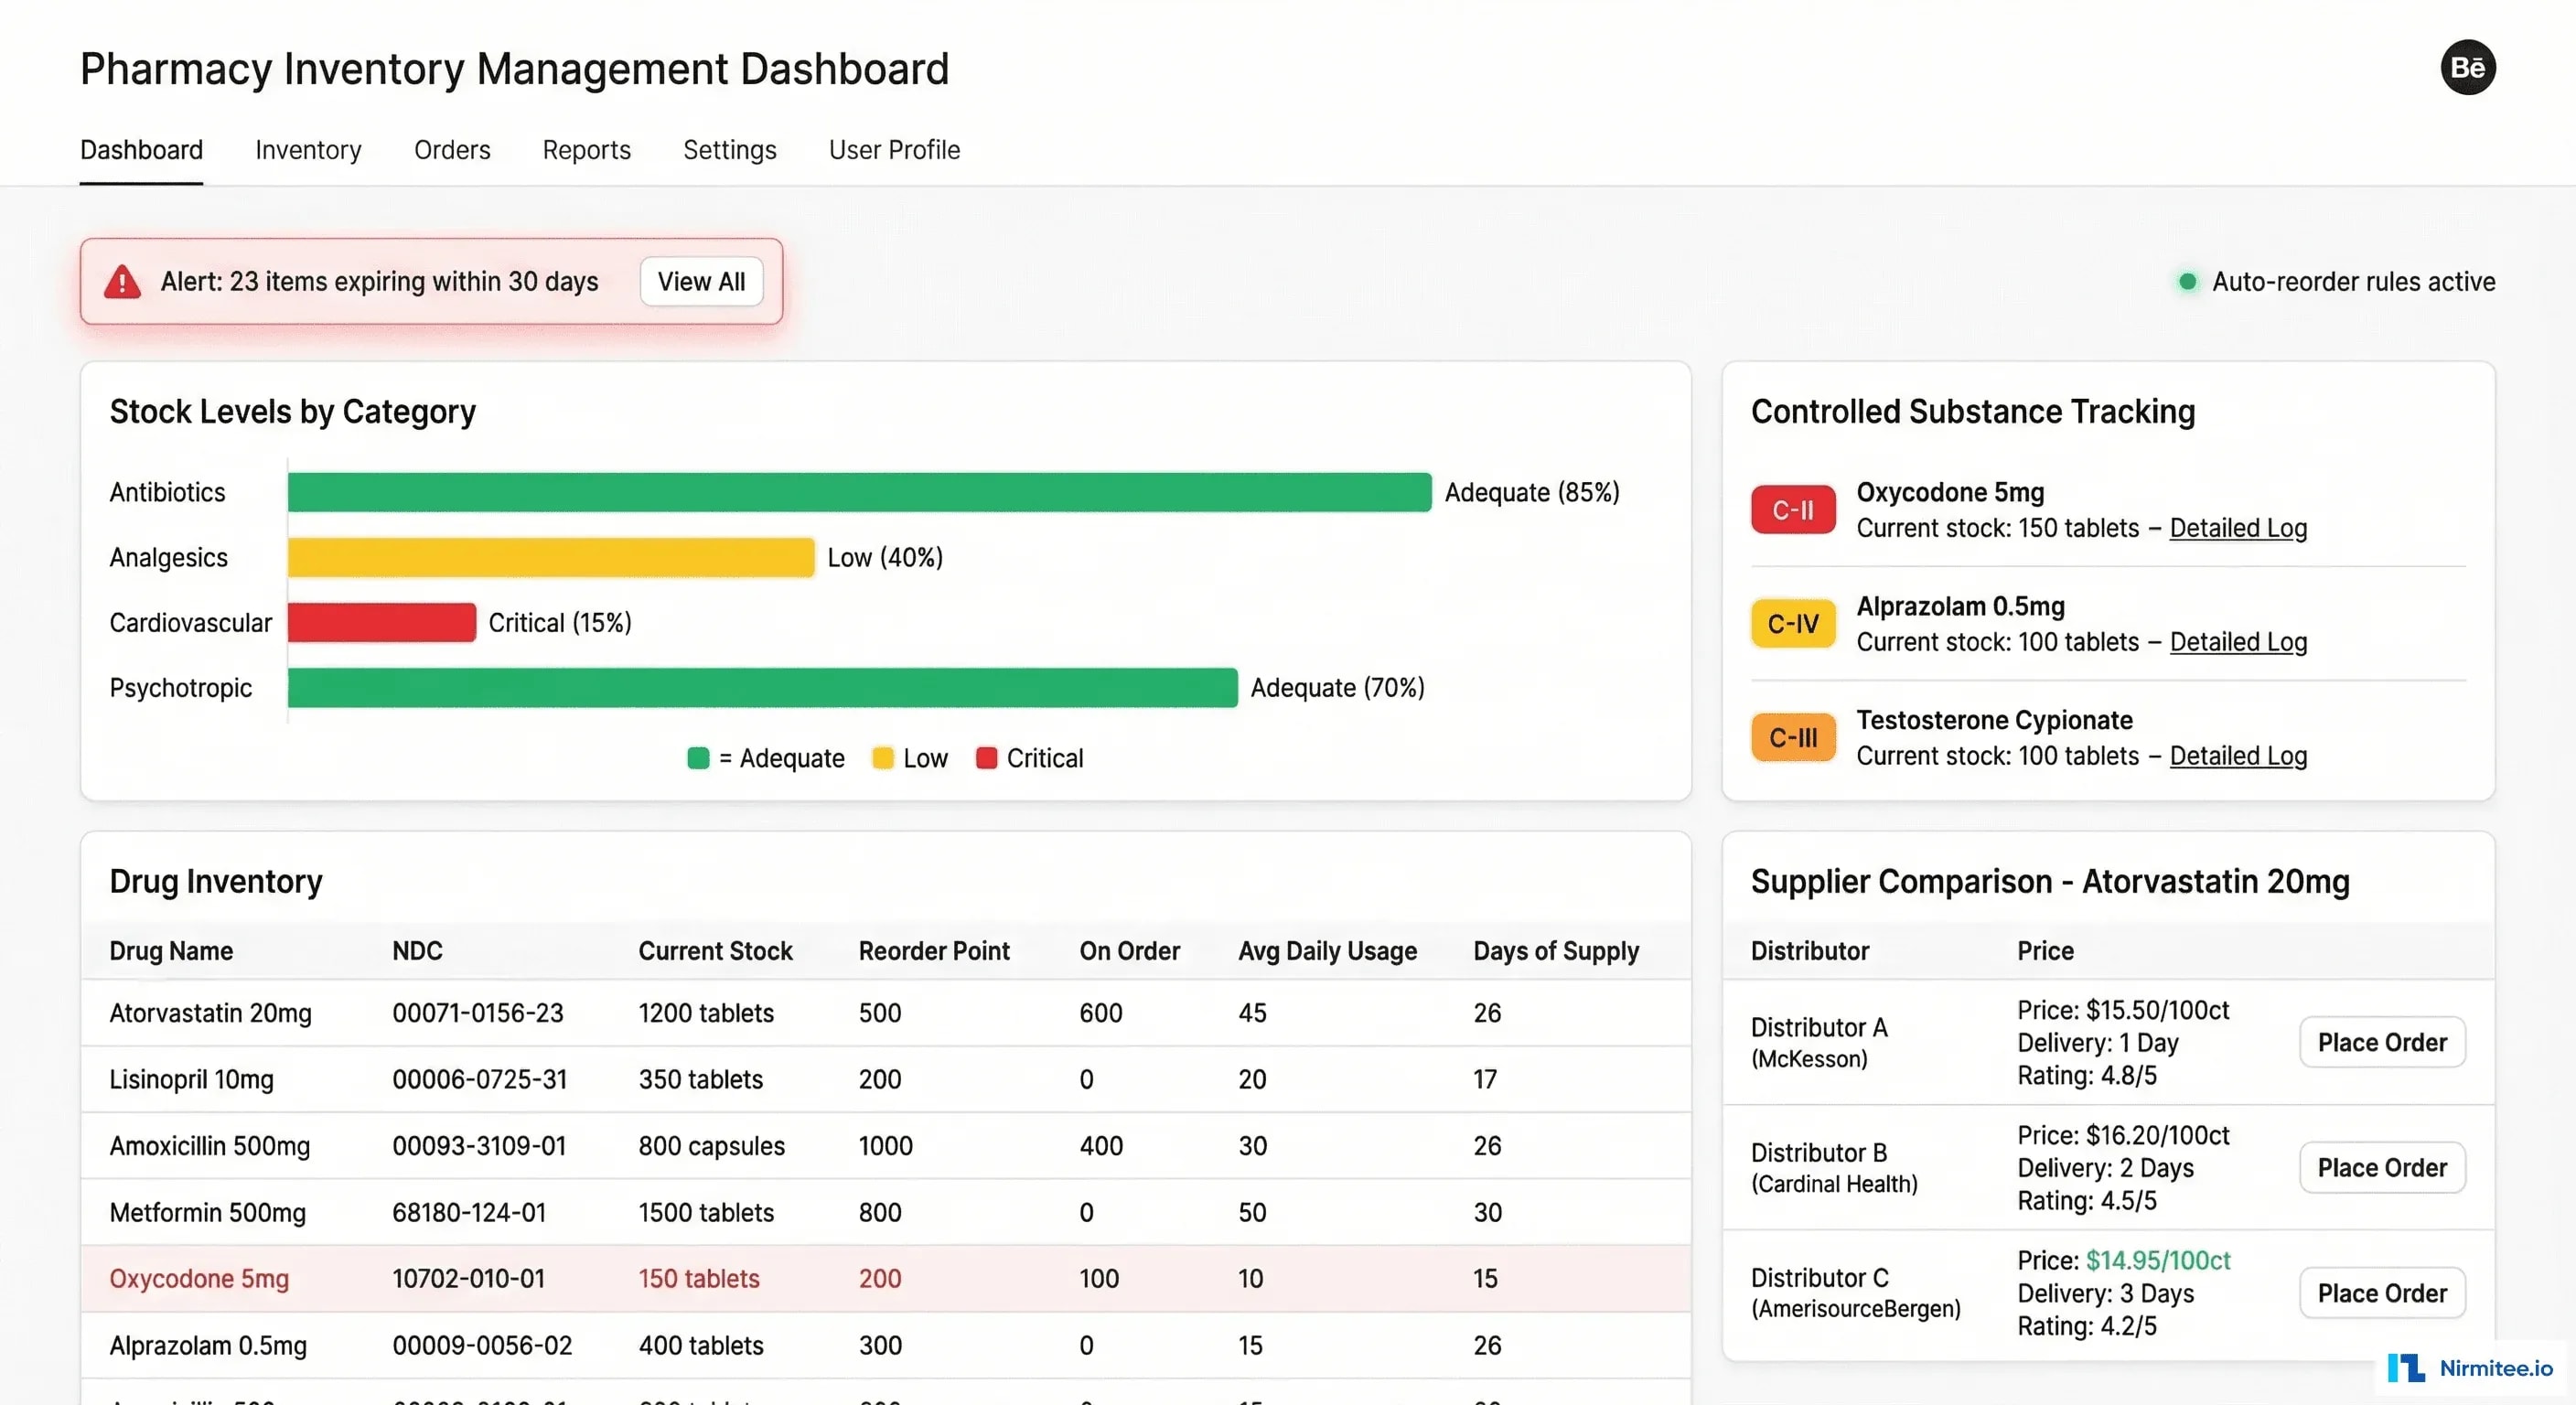Click the Auto-reorder rules active text
The image size is (2576, 1405).
pyautogui.click(x=2353, y=282)
